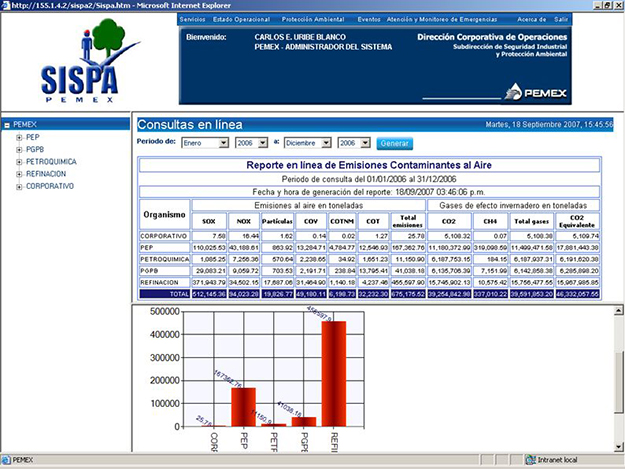Open the Estado Operacional menu
Image resolution: width=625 pixels, height=469 pixels.
pos(241,19)
